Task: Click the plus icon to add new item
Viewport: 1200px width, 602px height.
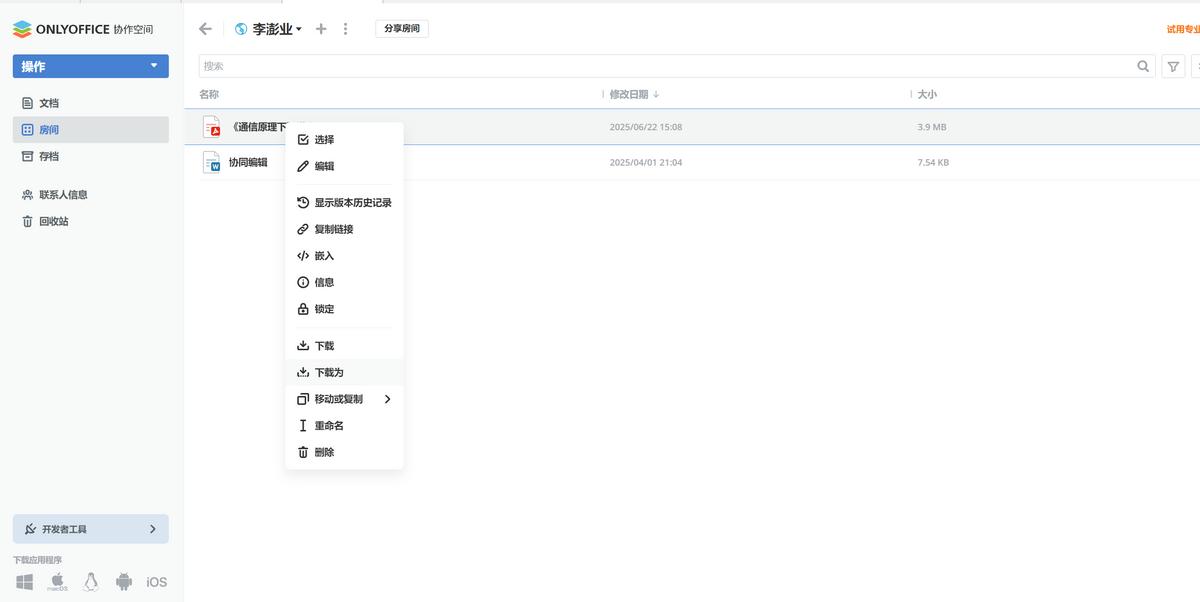Action: (x=321, y=29)
